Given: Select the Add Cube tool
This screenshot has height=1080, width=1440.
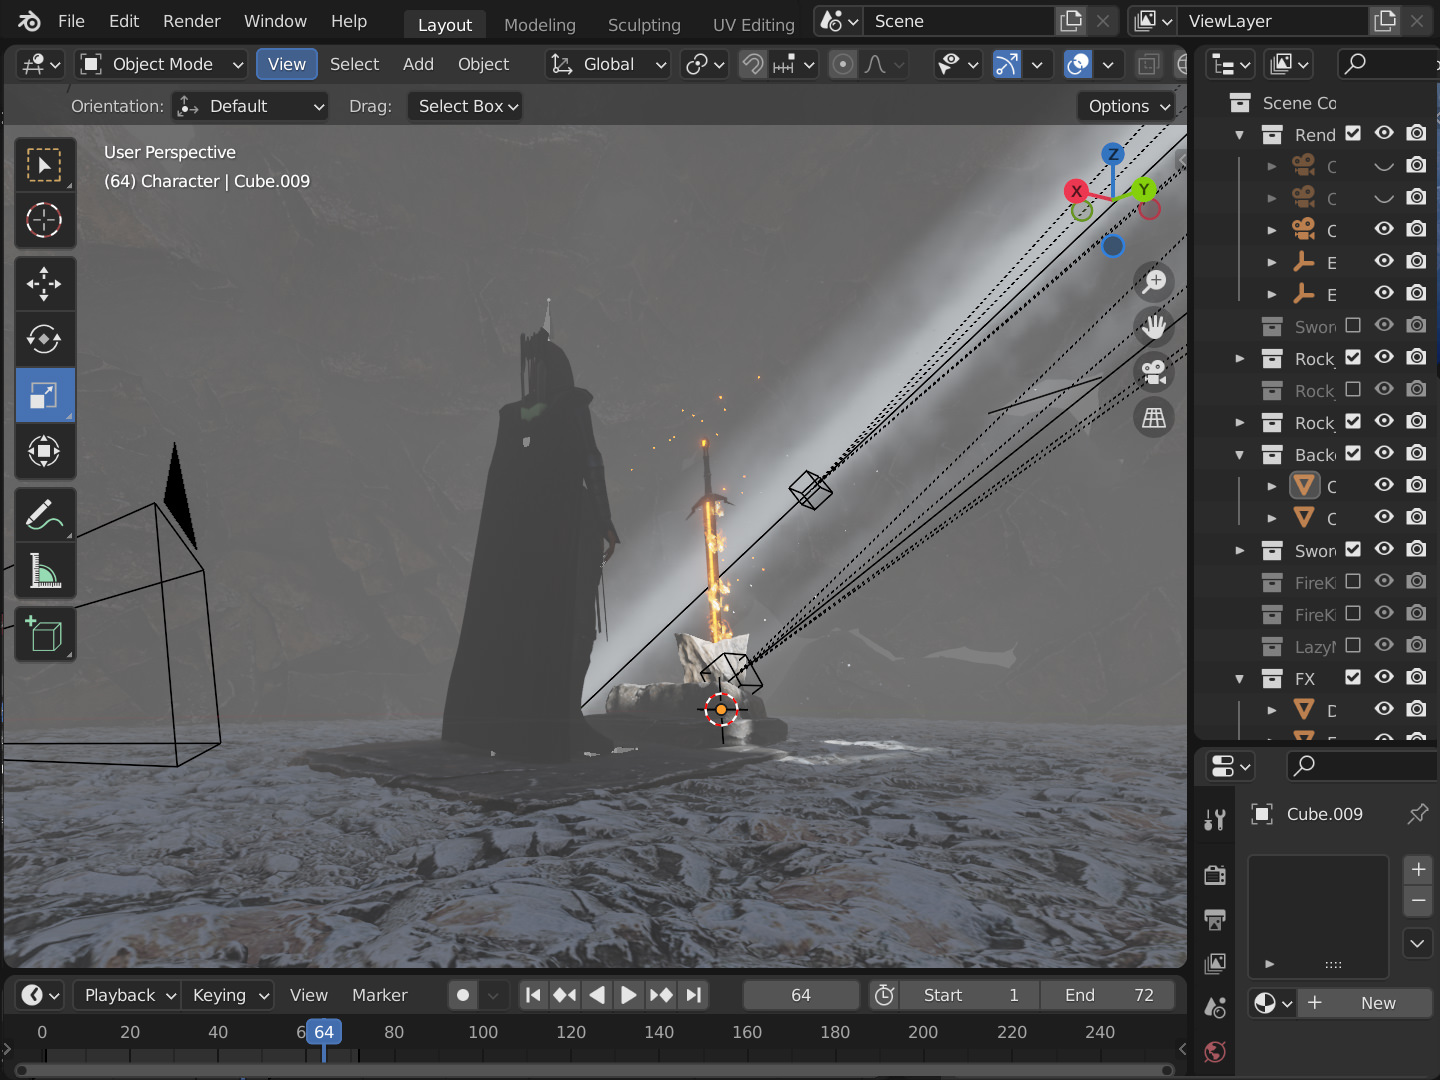Looking at the screenshot, I should click(44, 634).
